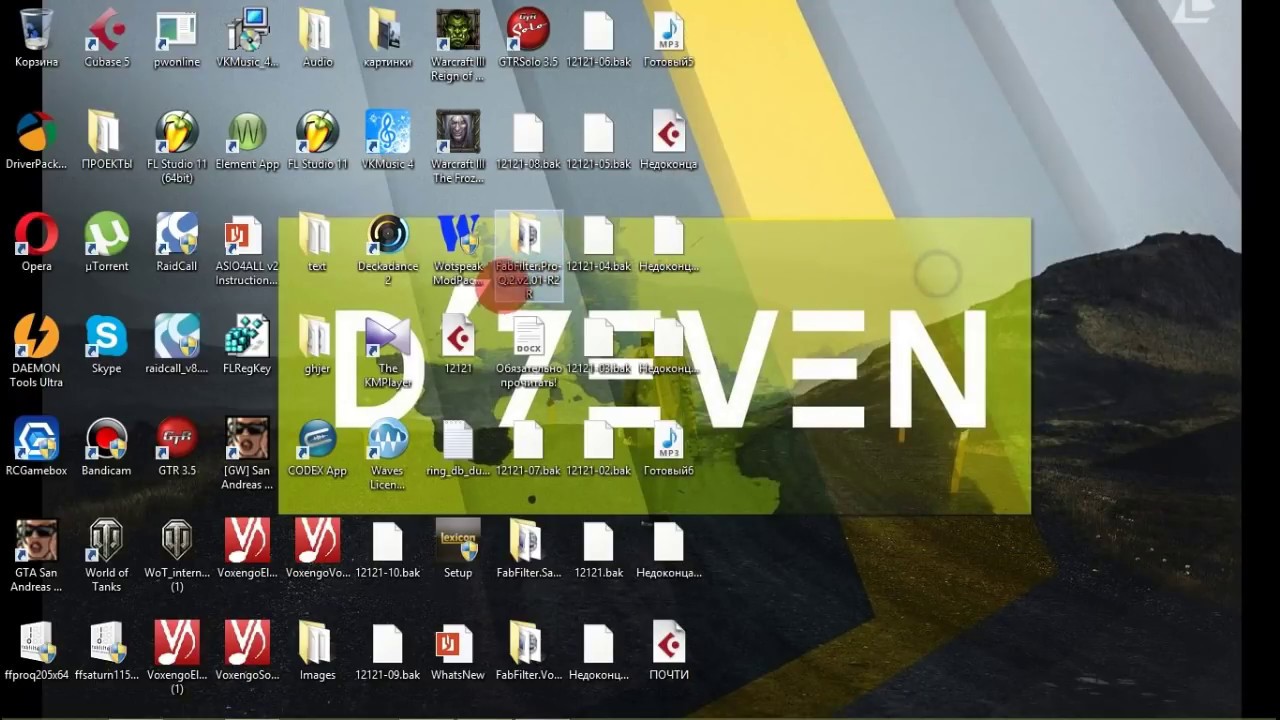
Task: Open the Обязательно прочитать! DOCX file
Action: pos(528,351)
